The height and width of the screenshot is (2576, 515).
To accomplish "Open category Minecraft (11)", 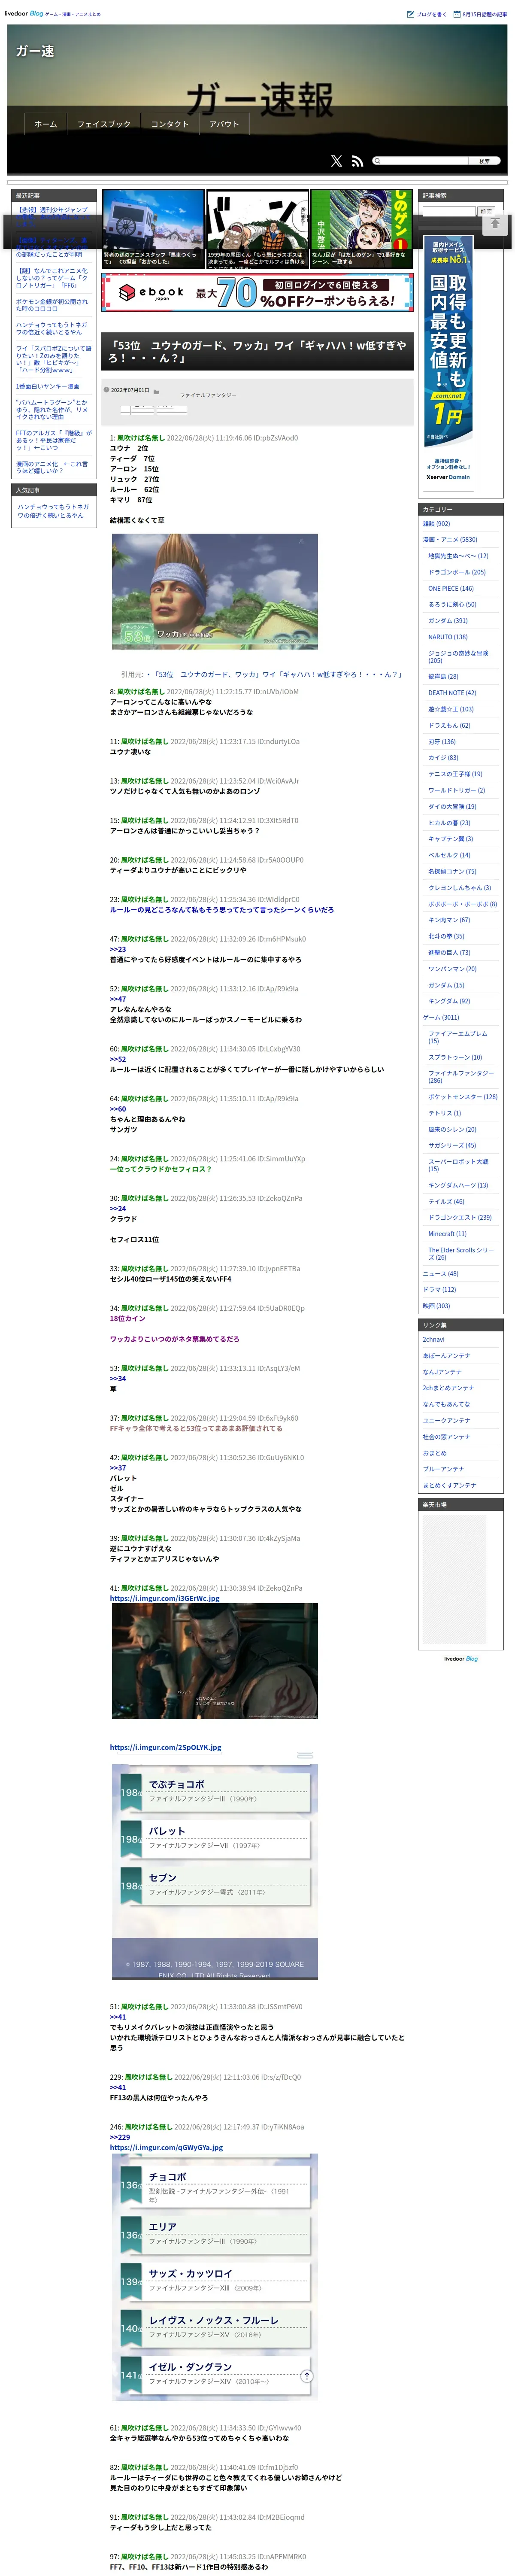I will click(447, 1234).
